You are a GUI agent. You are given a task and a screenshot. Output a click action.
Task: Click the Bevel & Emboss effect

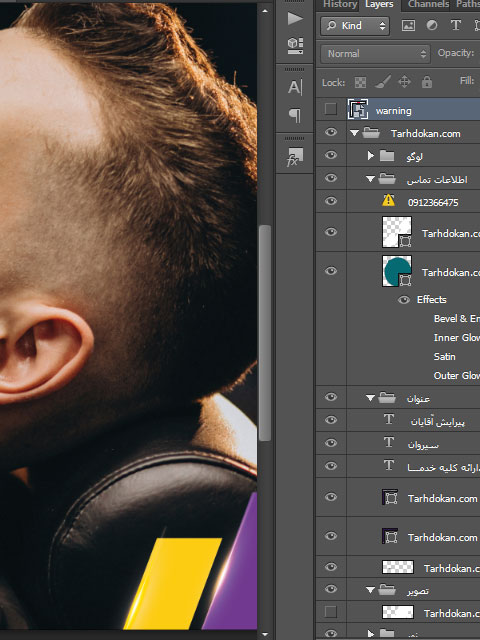457,319
